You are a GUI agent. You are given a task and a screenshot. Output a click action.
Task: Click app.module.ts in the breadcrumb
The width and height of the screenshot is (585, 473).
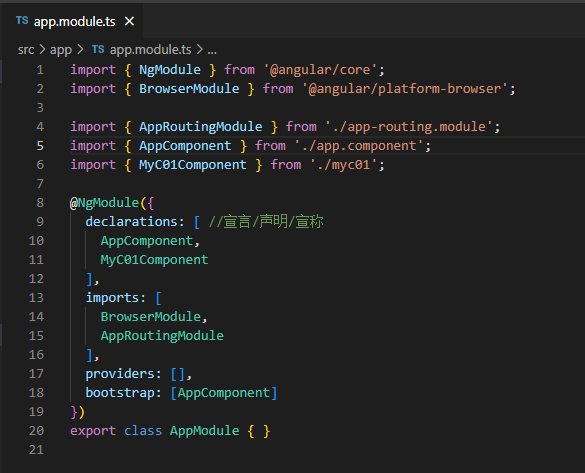[x=150, y=50]
